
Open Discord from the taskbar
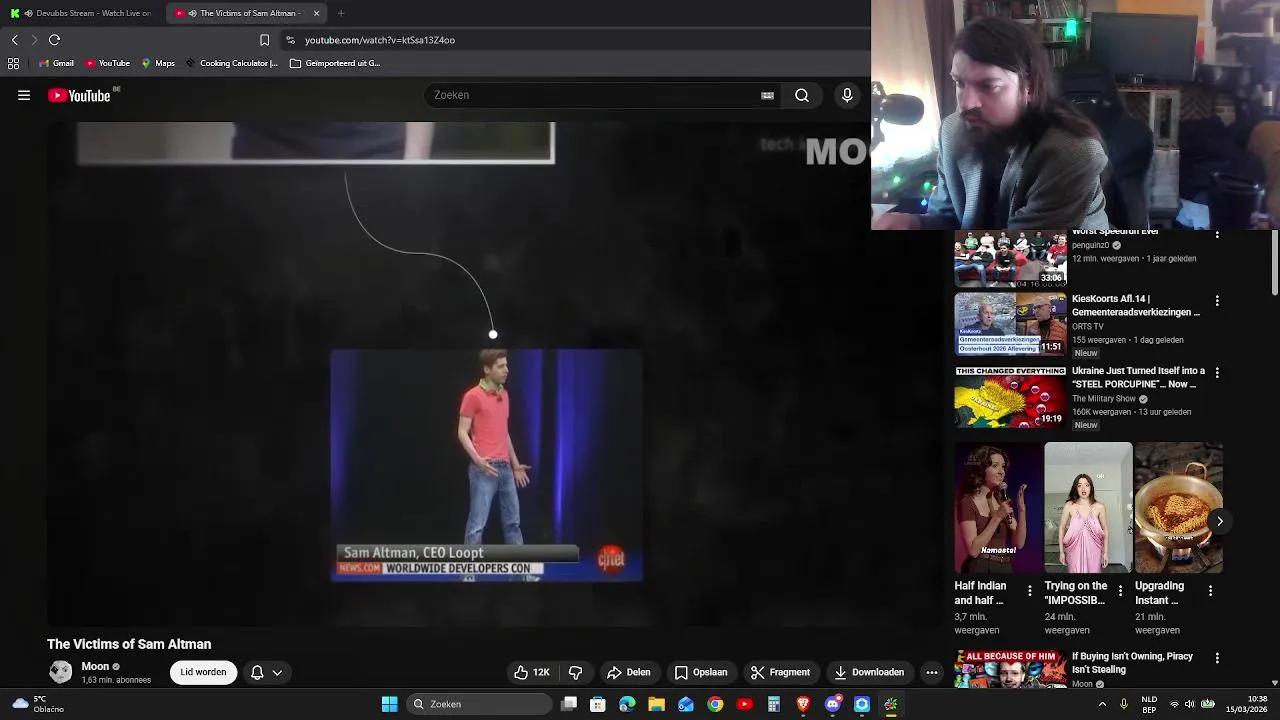tap(832, 704)
